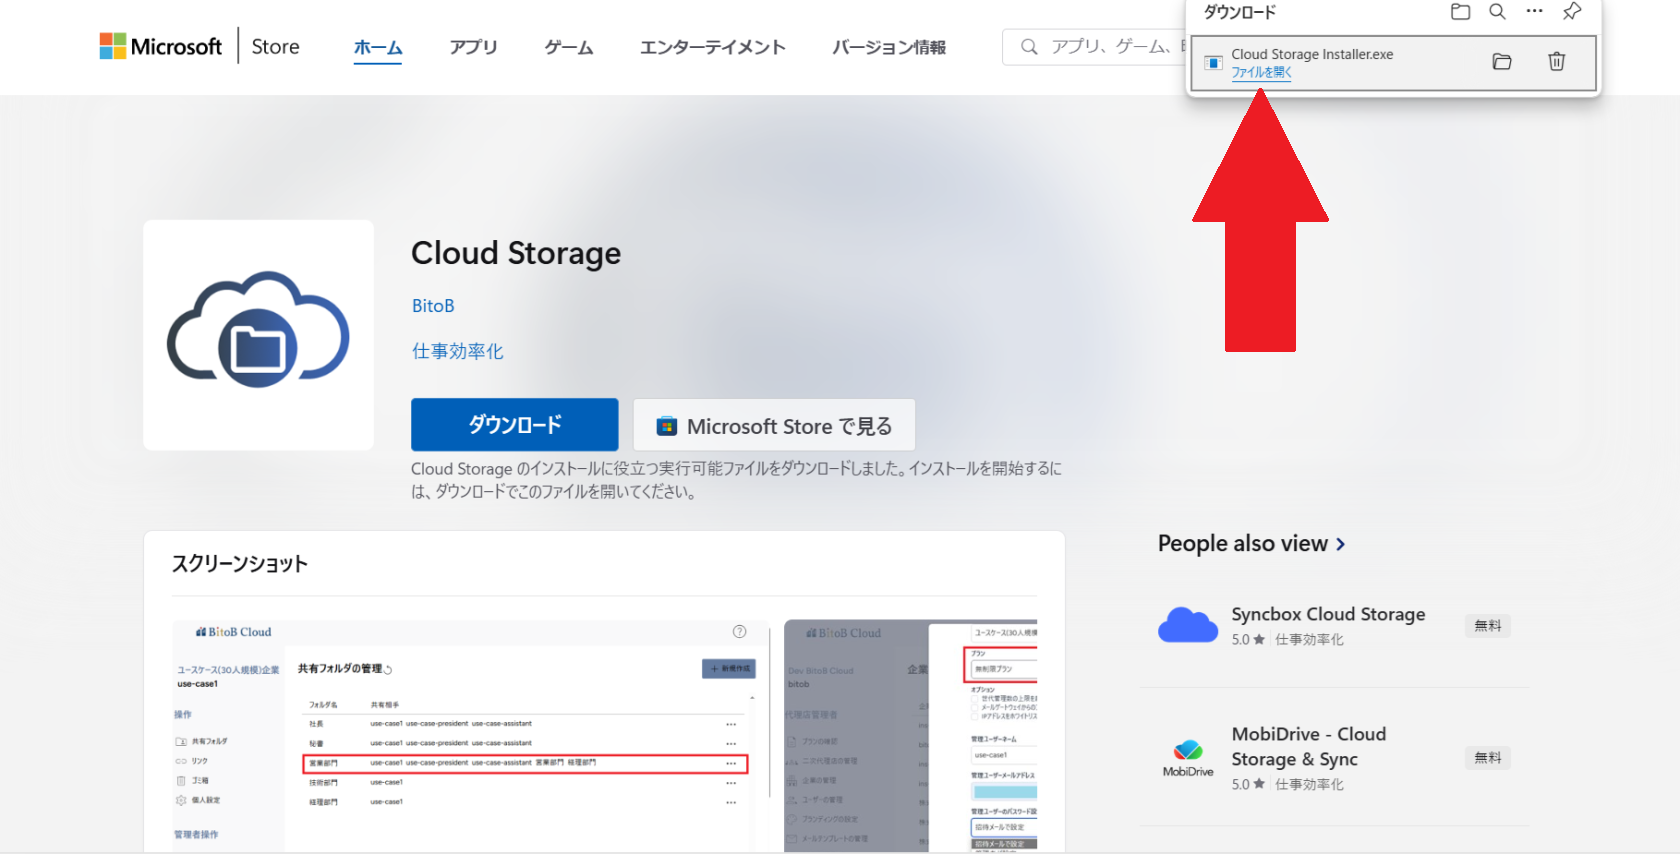The width and height of the screenshot is (1680, 854).
Task: Open the MobiDrive app icon
Action: (1188, 758)
